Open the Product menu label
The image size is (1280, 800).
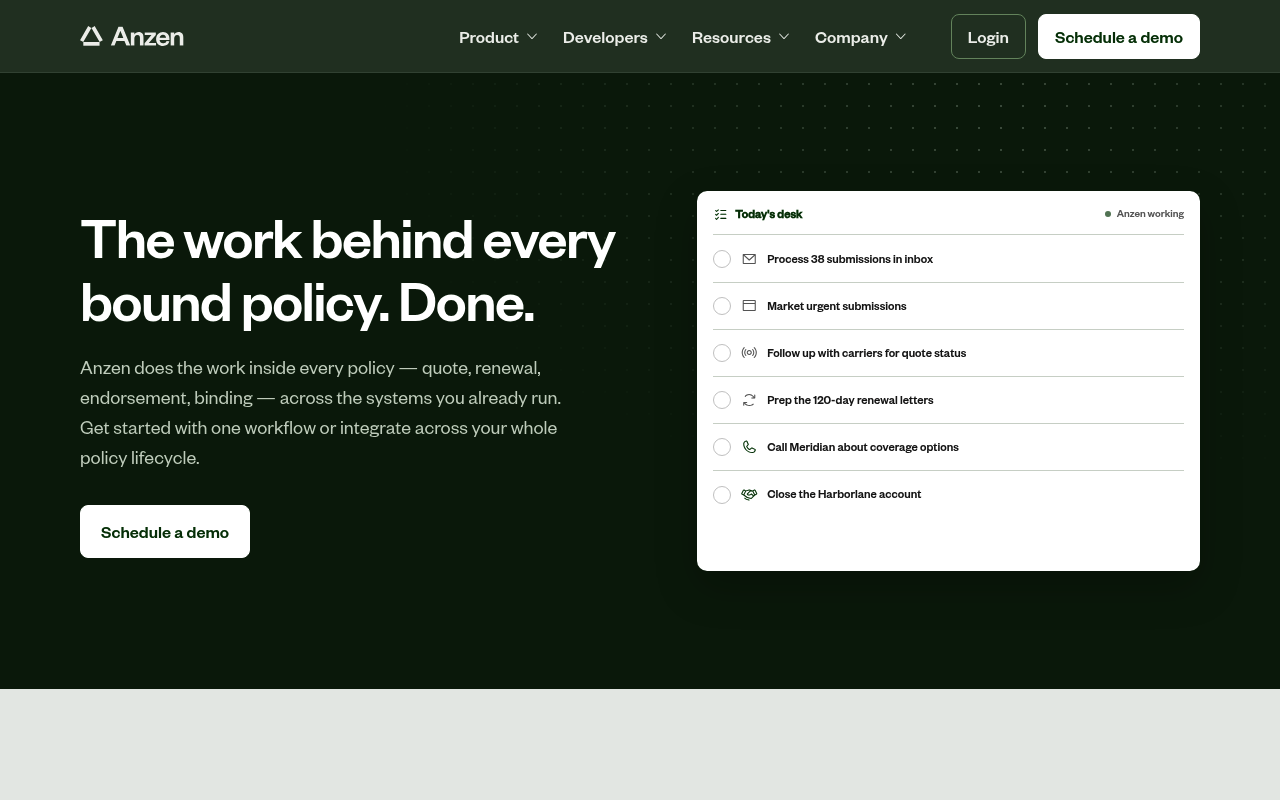point(489,37)
